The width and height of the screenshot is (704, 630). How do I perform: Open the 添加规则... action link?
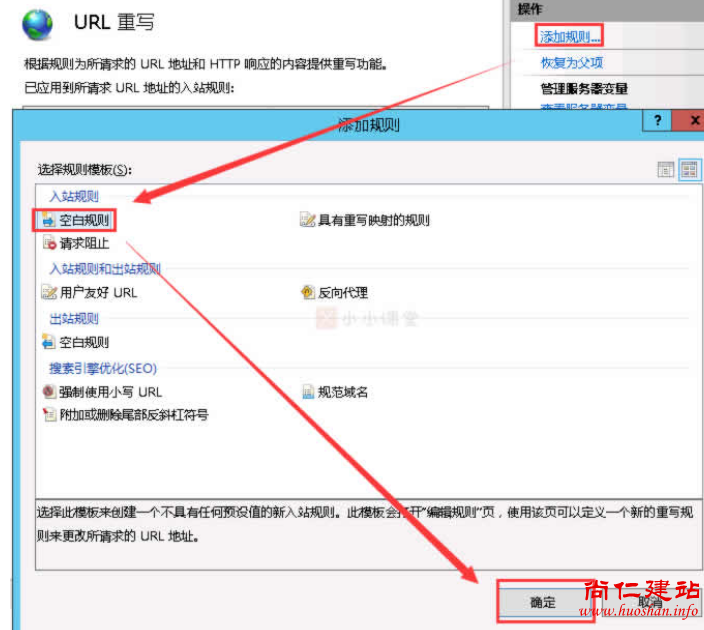(x=570, y=38)
